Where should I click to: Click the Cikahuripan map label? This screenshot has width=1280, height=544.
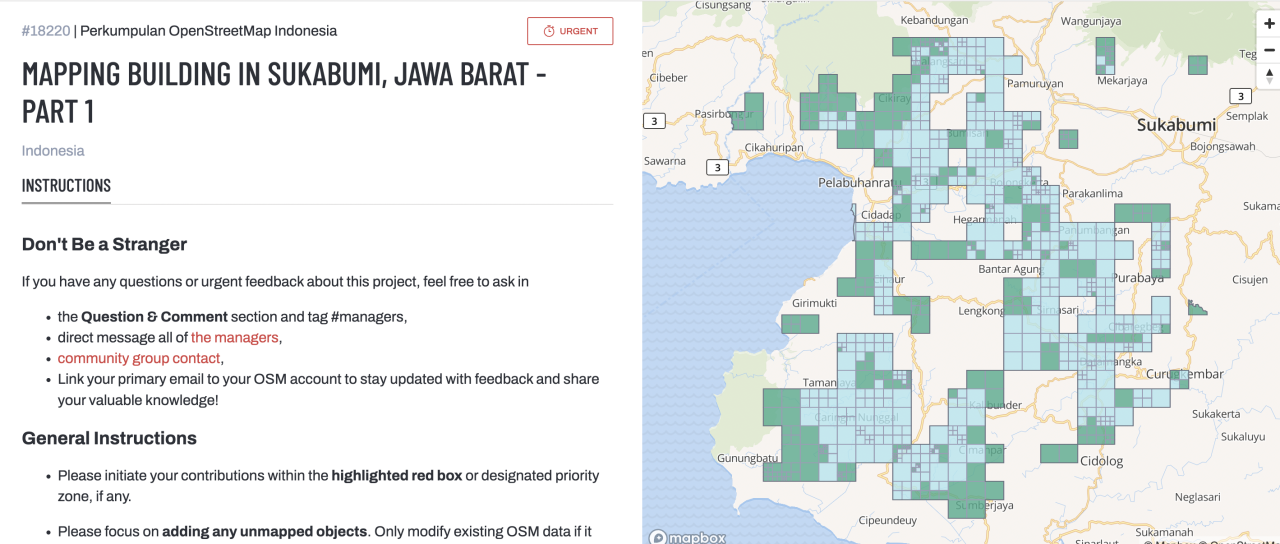(x=774, y=148)
